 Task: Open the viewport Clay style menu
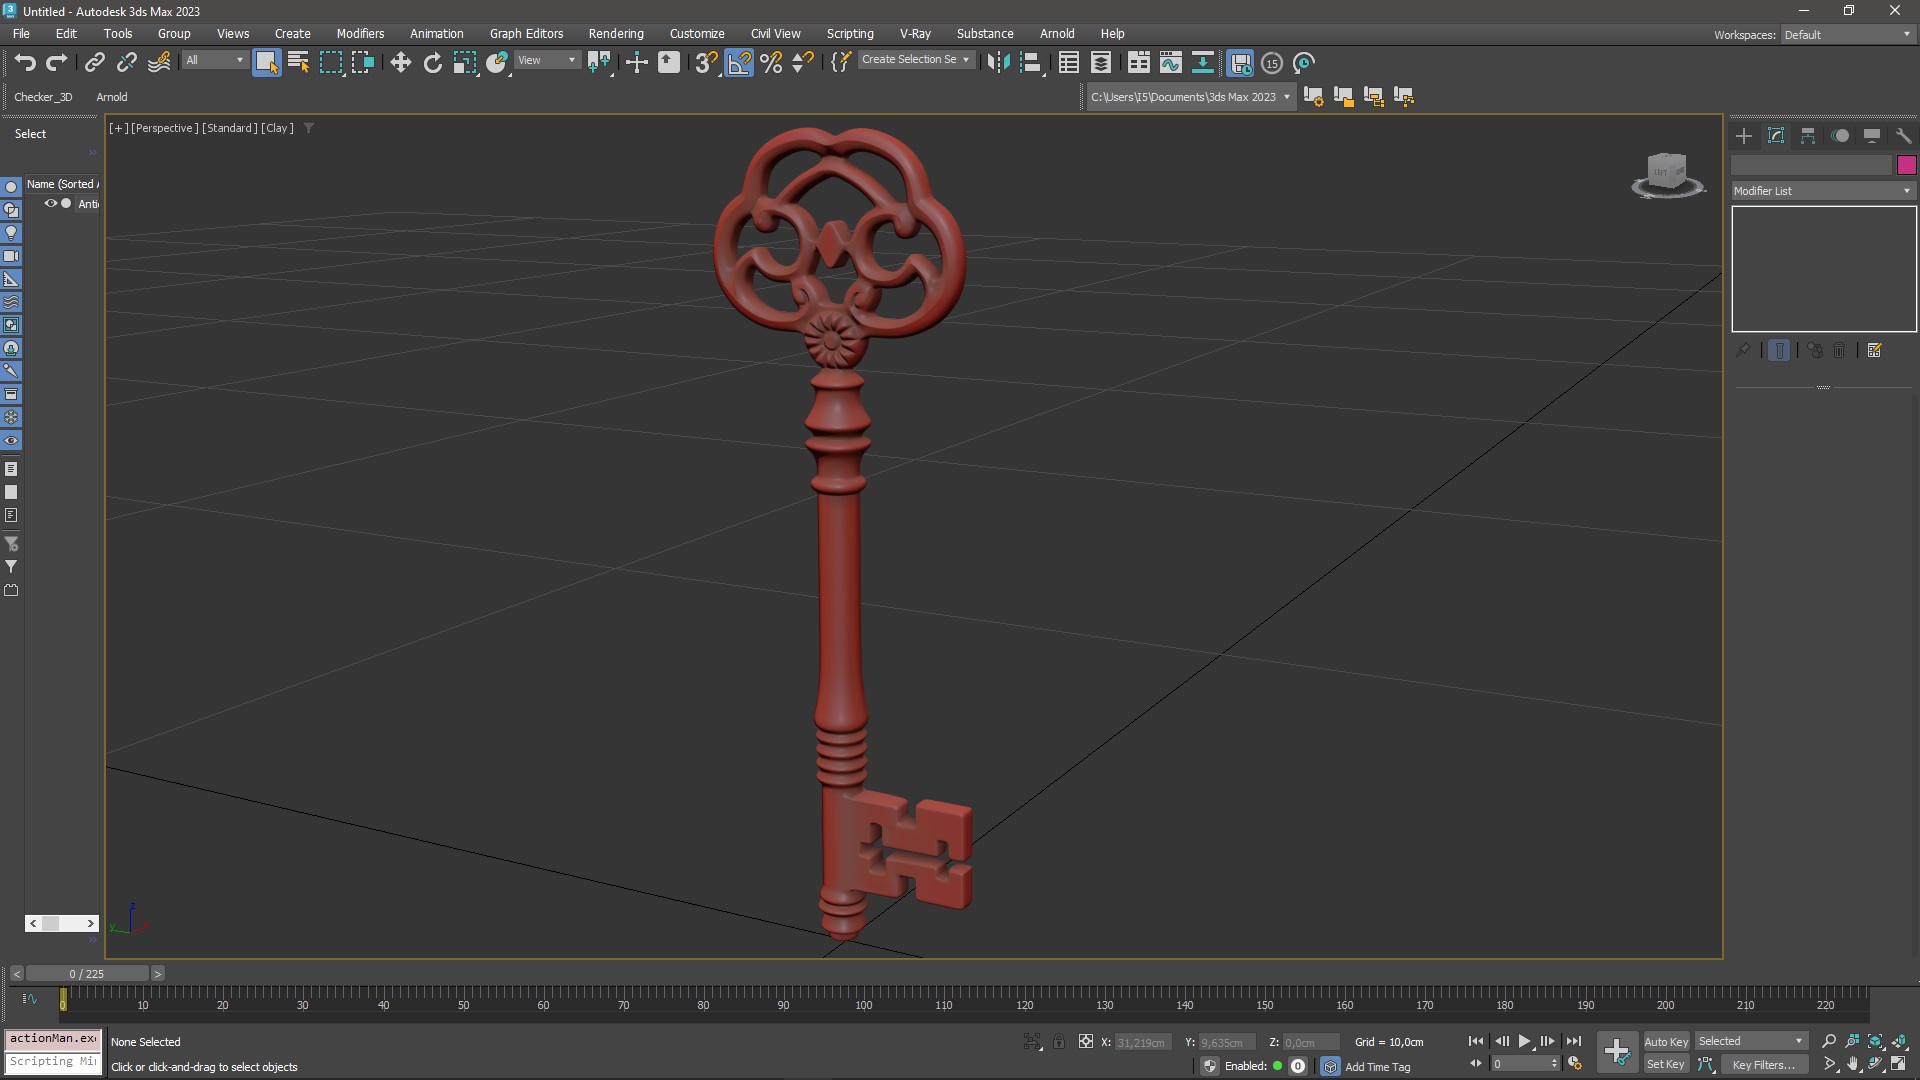pyautogui.click(x=277, y=128)
